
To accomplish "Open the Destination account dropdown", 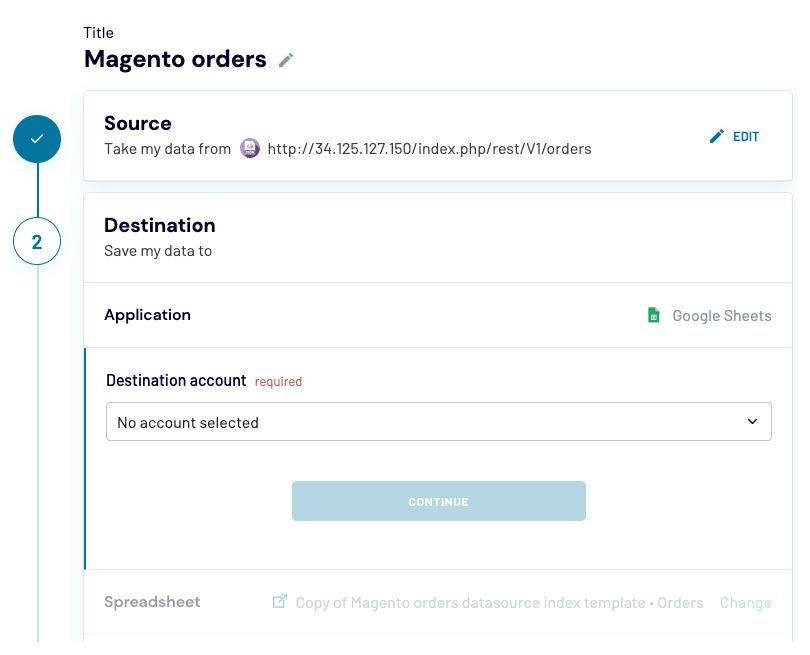I will point(439,422).
